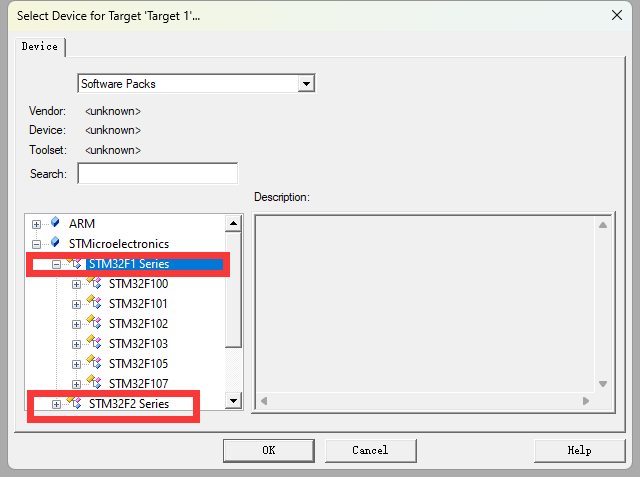Viewport: 640px width, 477px height.
Task: Click the STM32F2 Series family icon
Action: point(74,403)
